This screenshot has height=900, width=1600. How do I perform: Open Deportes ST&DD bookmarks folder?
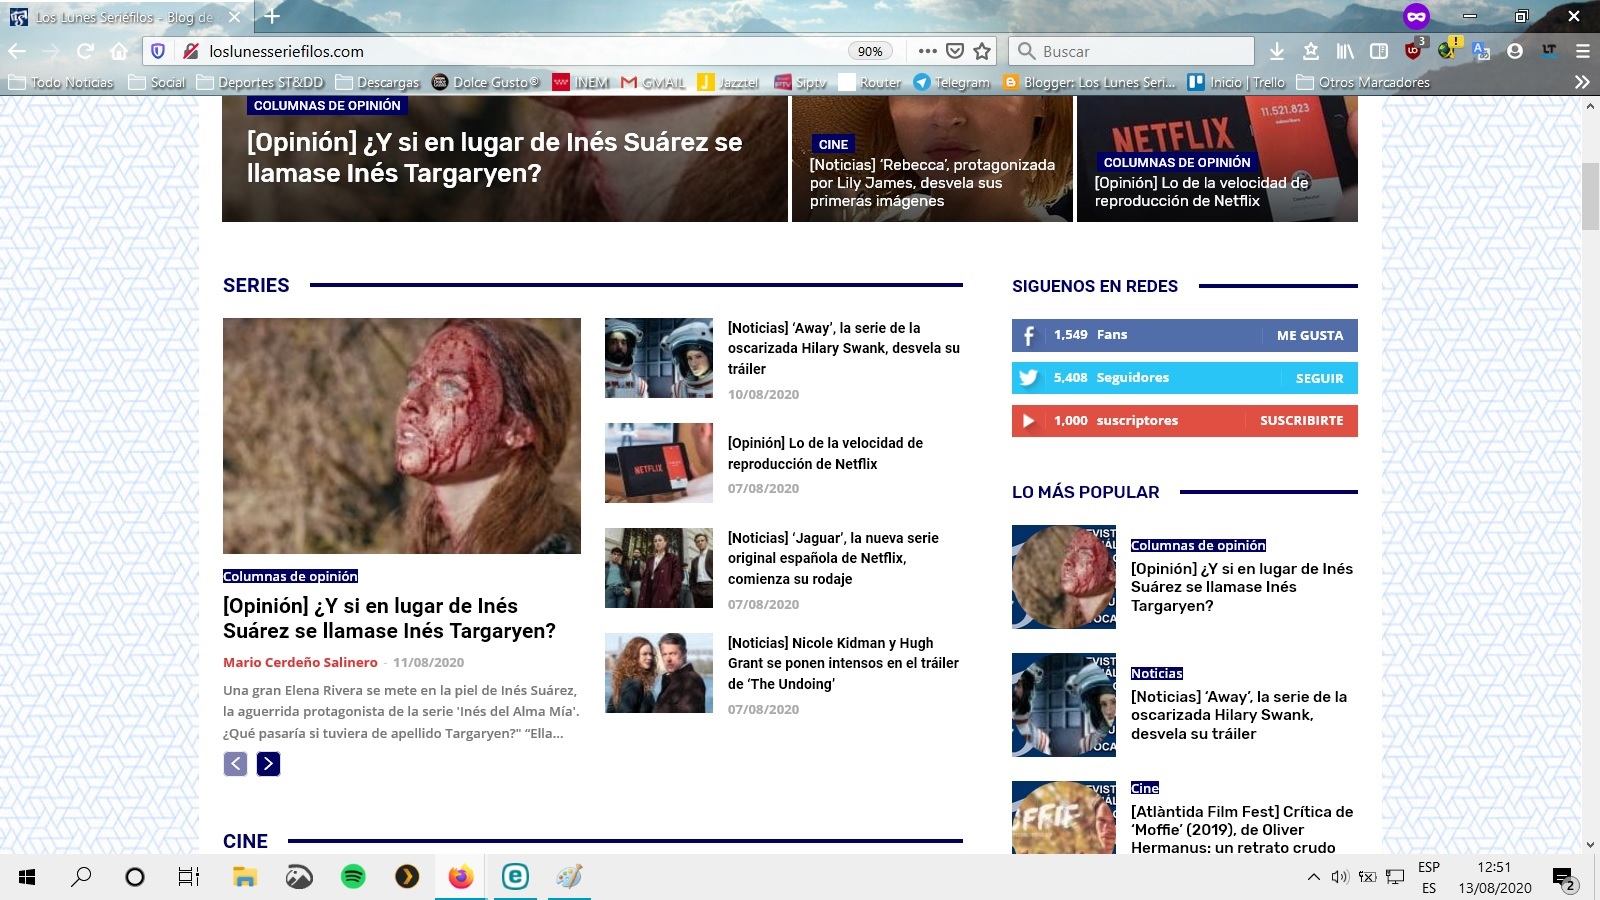(x=260, y=82)
